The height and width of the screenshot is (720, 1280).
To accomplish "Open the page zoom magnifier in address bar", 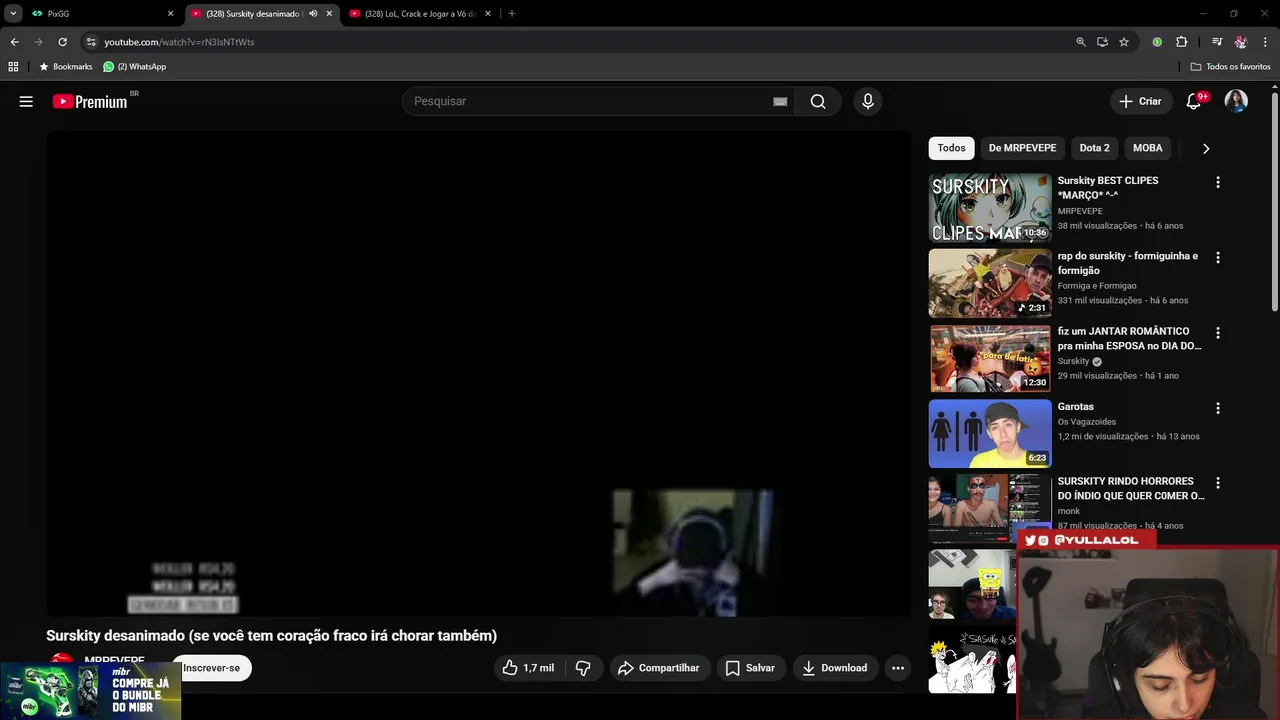I will pyautogui.click(x=1081, y=42).
